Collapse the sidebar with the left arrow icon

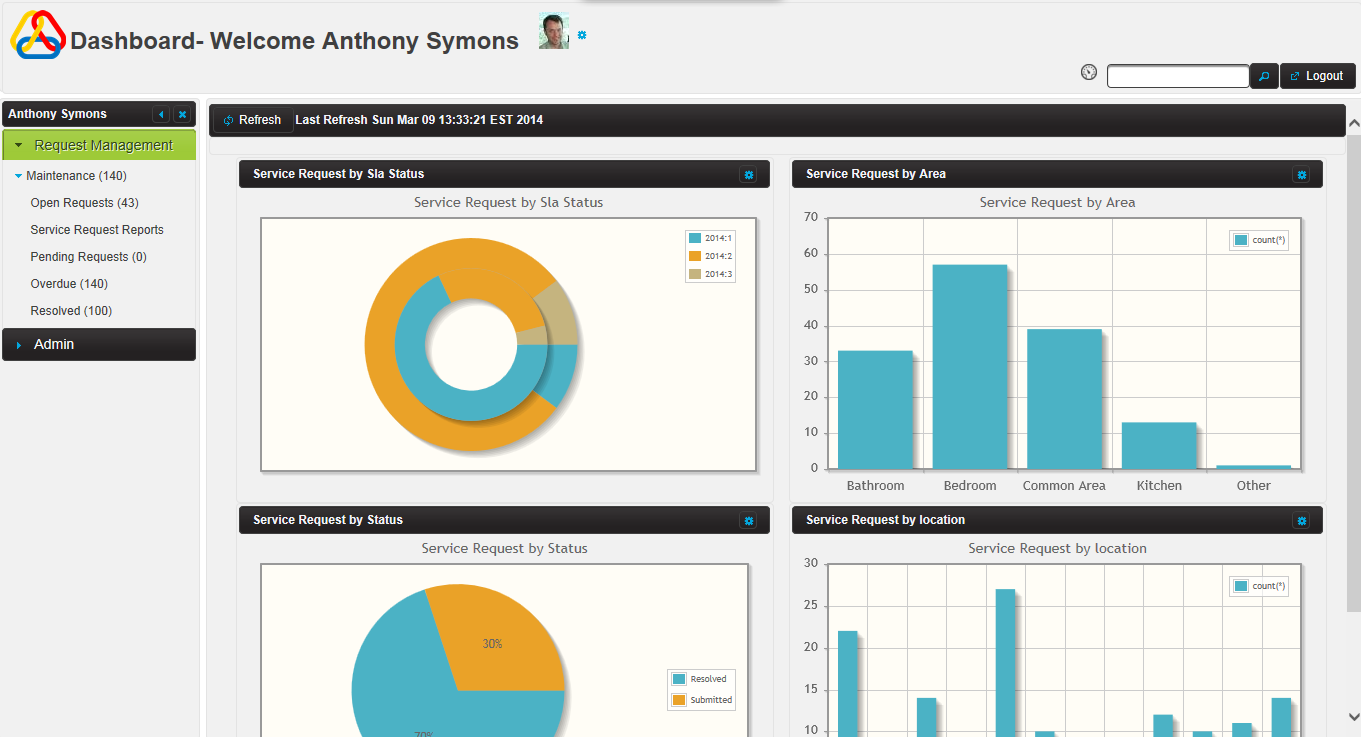click(161, 115)
